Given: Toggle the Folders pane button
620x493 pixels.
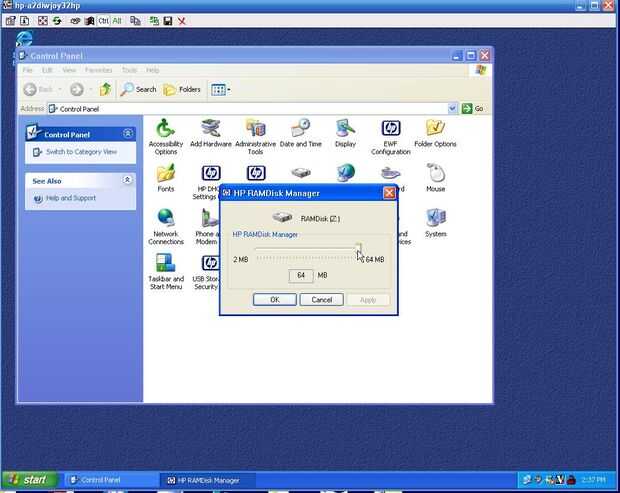Looking at the screenshot, I should [x=182, y=89].
